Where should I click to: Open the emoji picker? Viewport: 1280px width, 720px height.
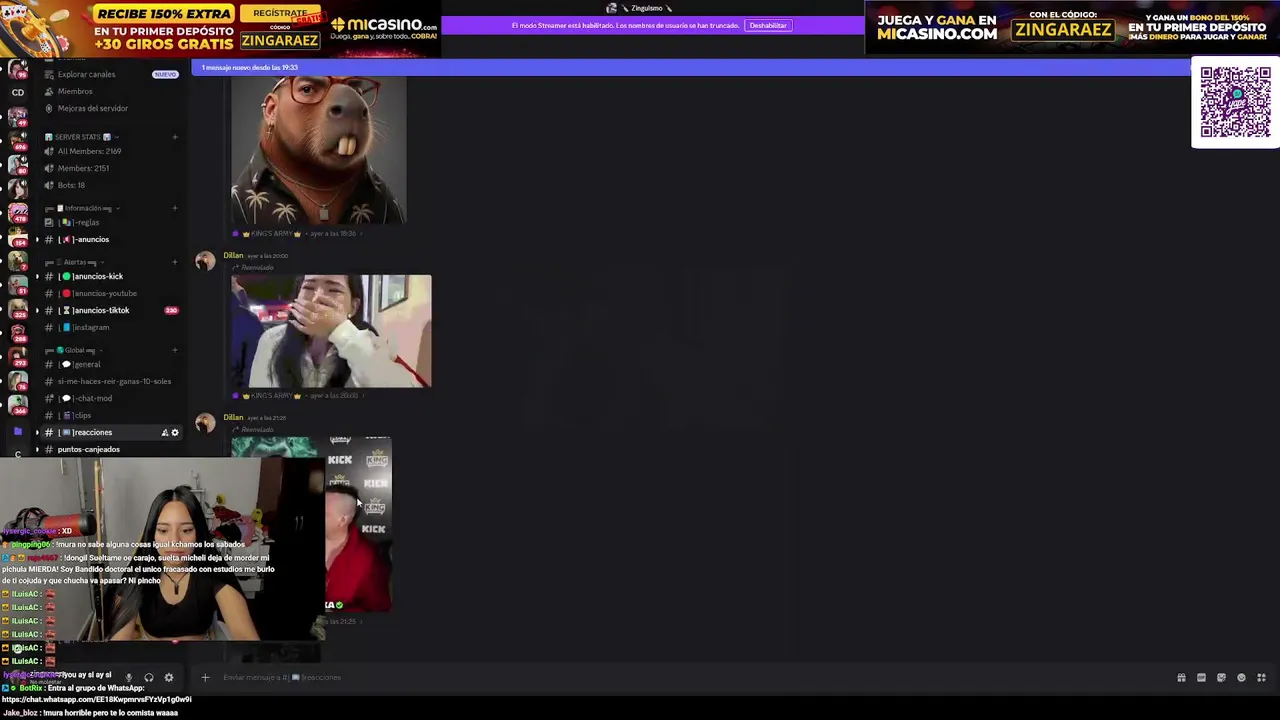[1241, 678]
